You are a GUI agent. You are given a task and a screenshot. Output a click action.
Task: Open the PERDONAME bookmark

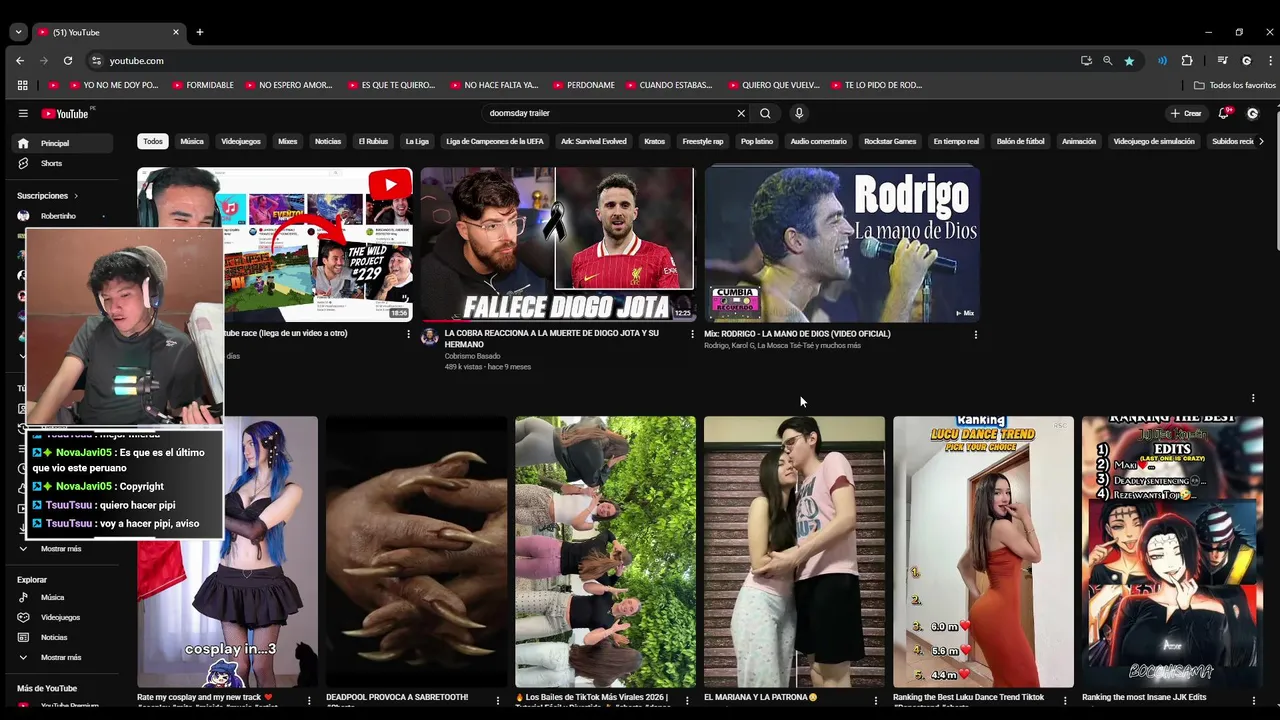coord(584,85)
